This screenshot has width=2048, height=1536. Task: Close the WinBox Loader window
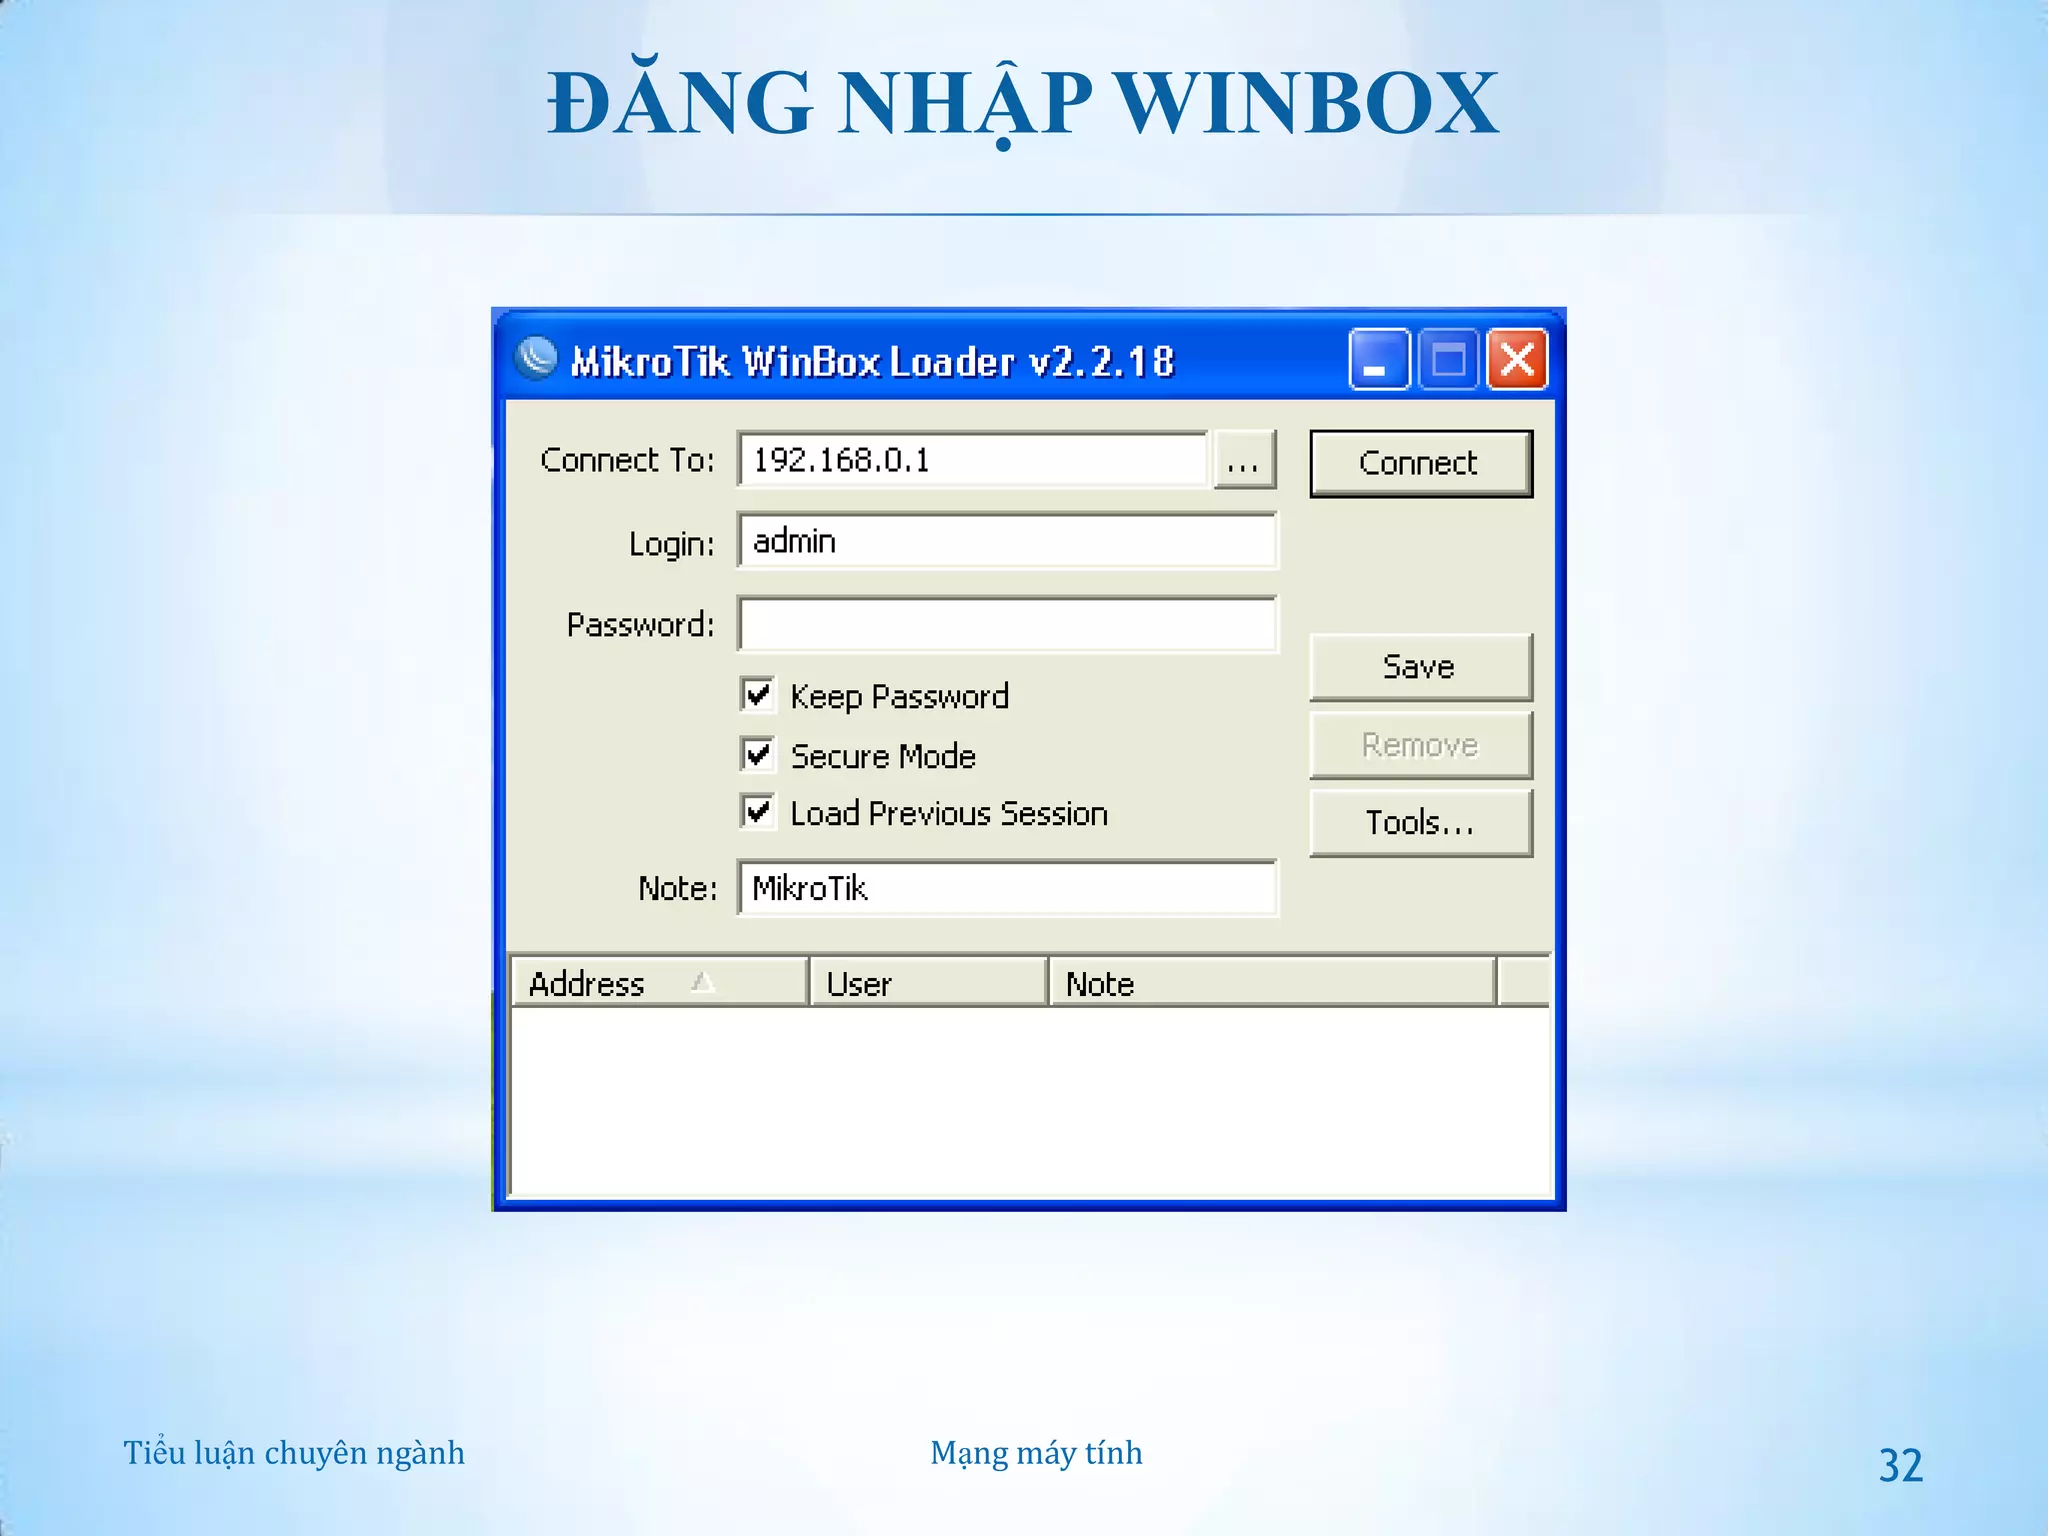[1517, 358]
